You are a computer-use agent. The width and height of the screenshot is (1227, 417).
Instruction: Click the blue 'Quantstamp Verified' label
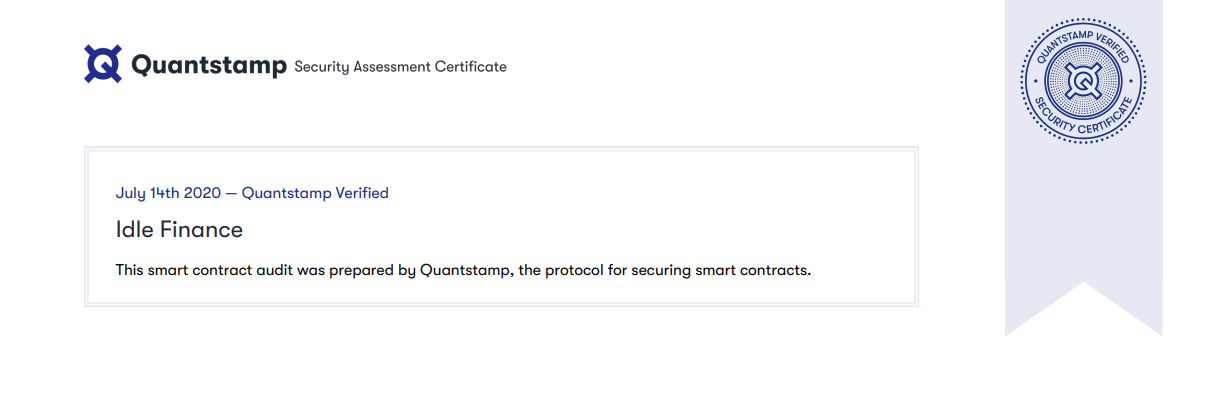click(x=315, y=193)
